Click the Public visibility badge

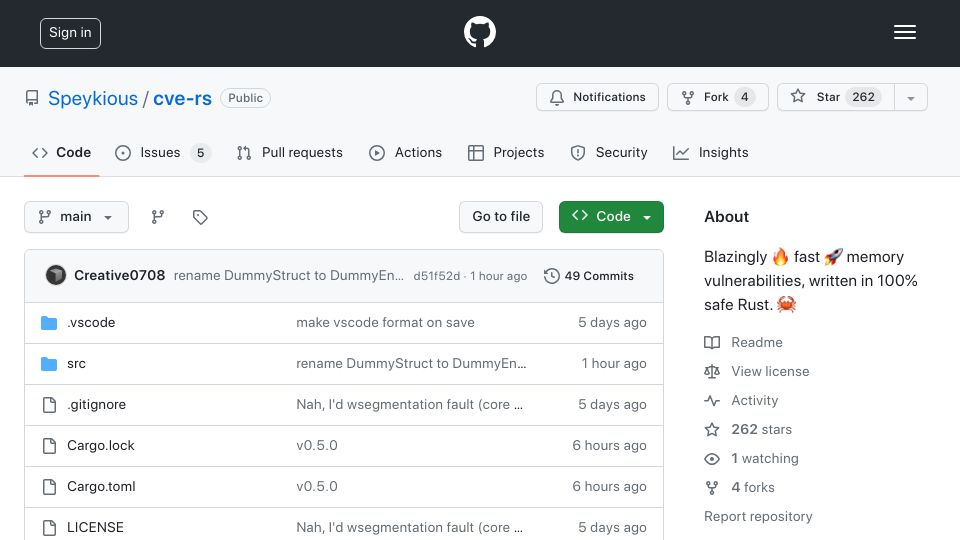(x=246, y=98)
